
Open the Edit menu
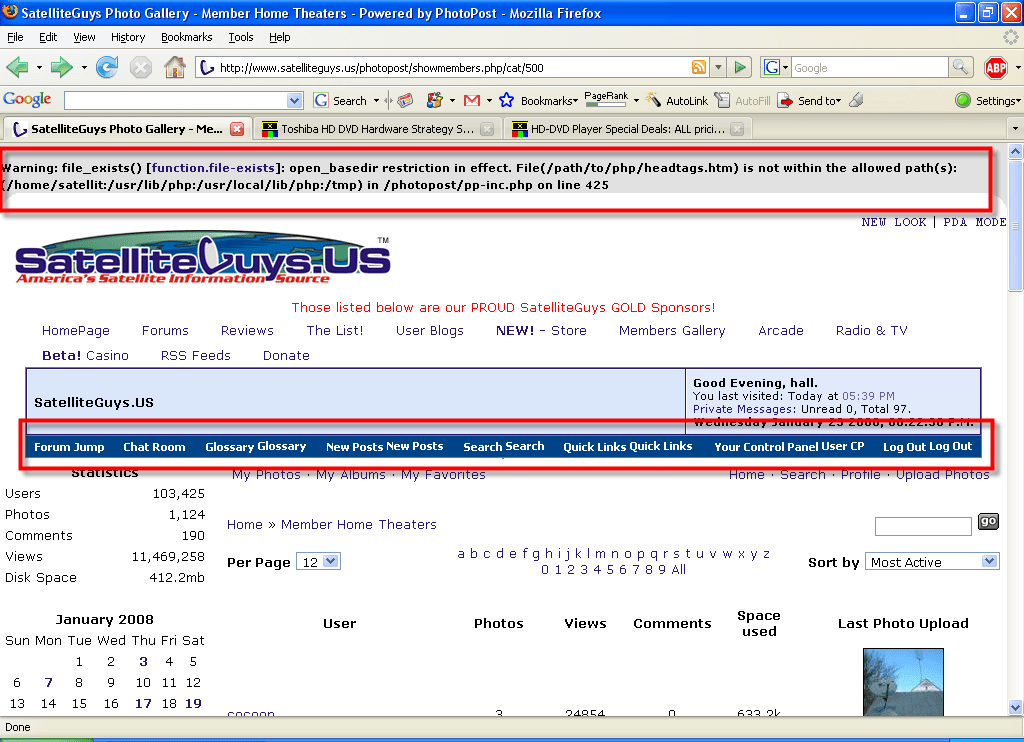click(x=48, y=37)
